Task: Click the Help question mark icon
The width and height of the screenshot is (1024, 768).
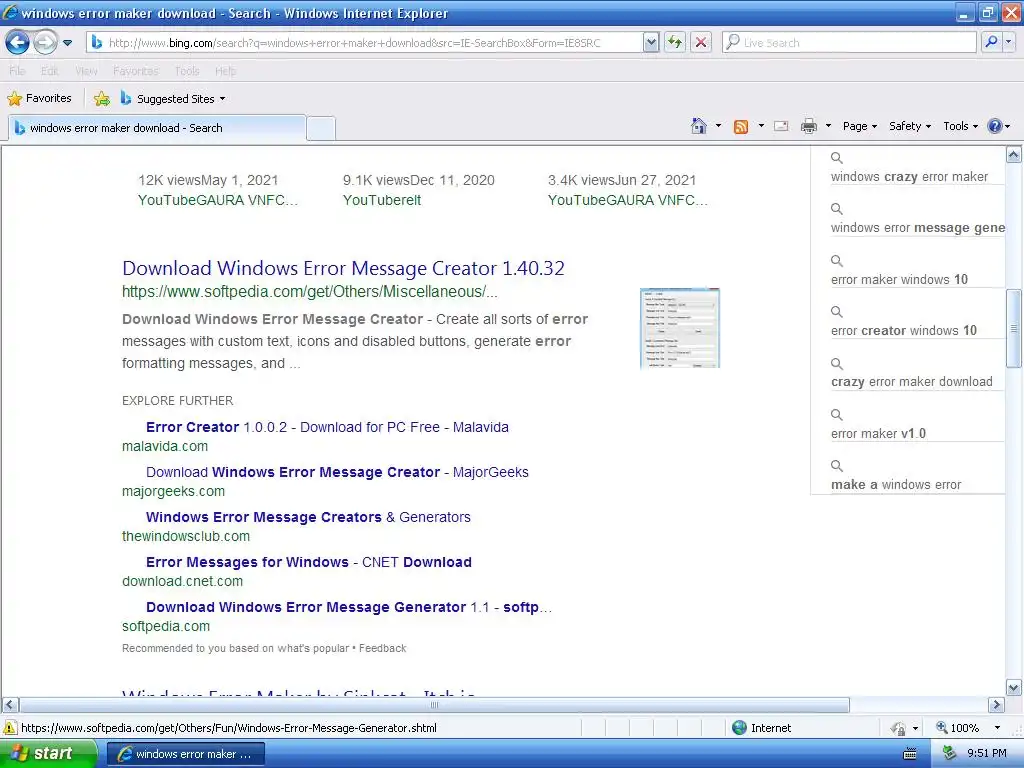Action: (x=995, y=126)
